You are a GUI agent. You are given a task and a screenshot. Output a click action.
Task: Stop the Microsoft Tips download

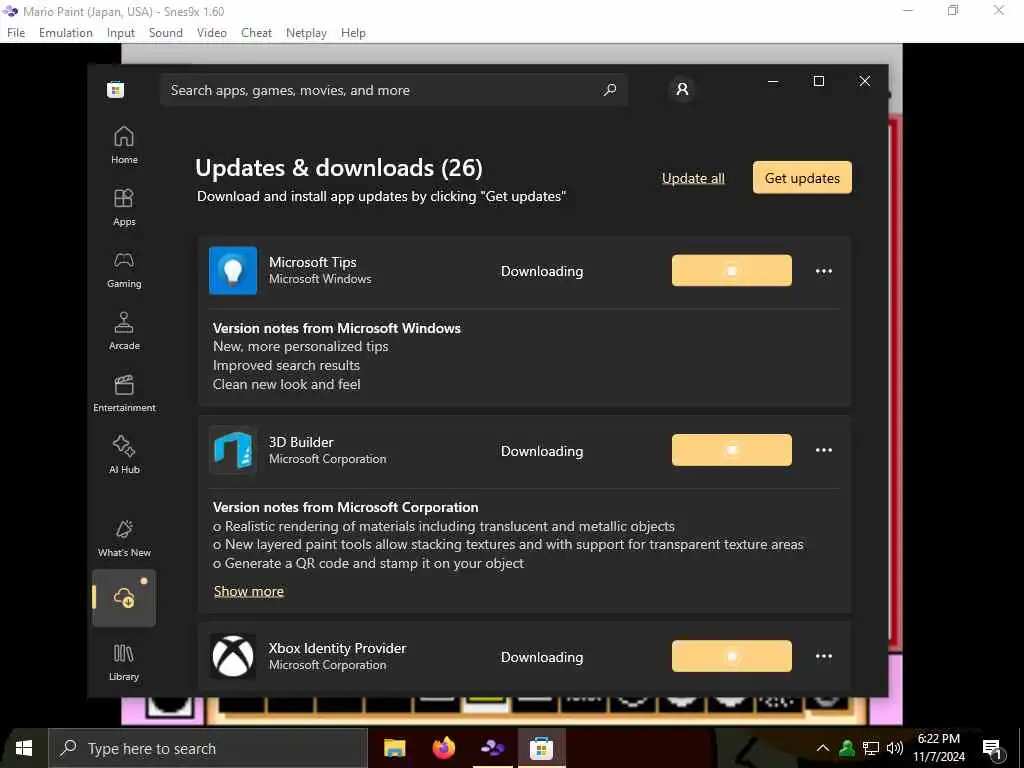coord(731,270)
